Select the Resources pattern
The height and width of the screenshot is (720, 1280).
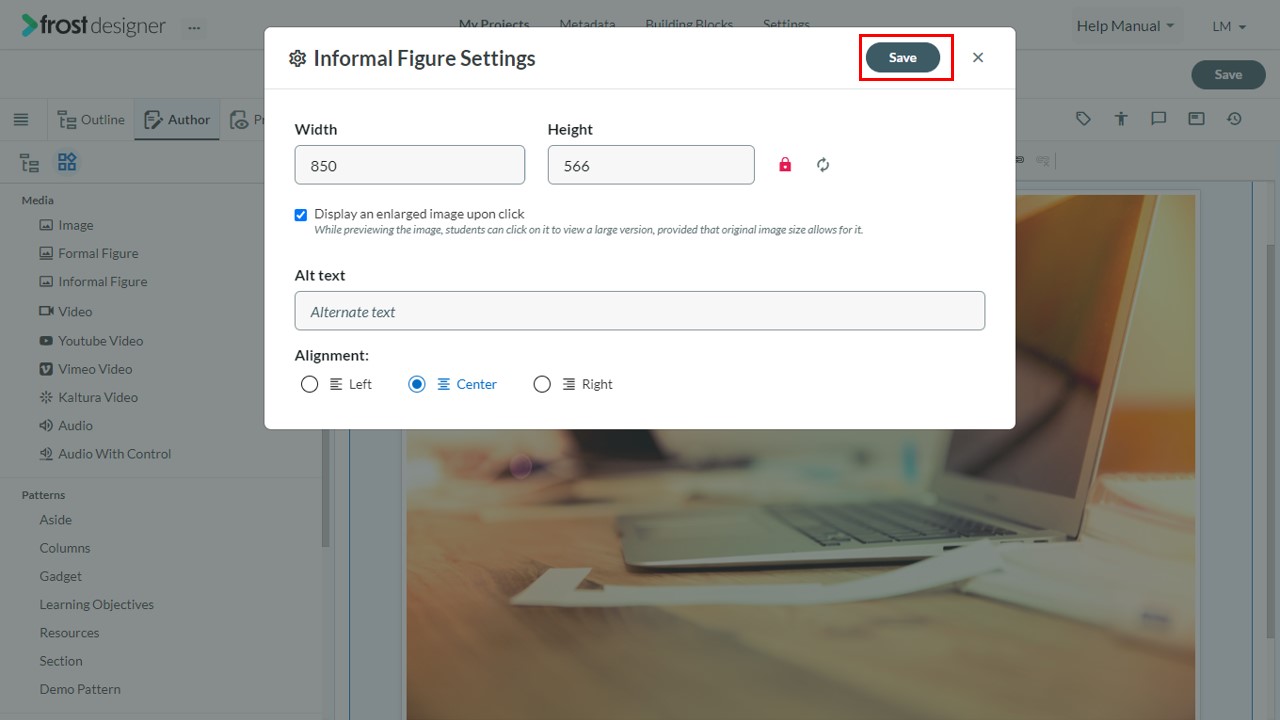69,633
